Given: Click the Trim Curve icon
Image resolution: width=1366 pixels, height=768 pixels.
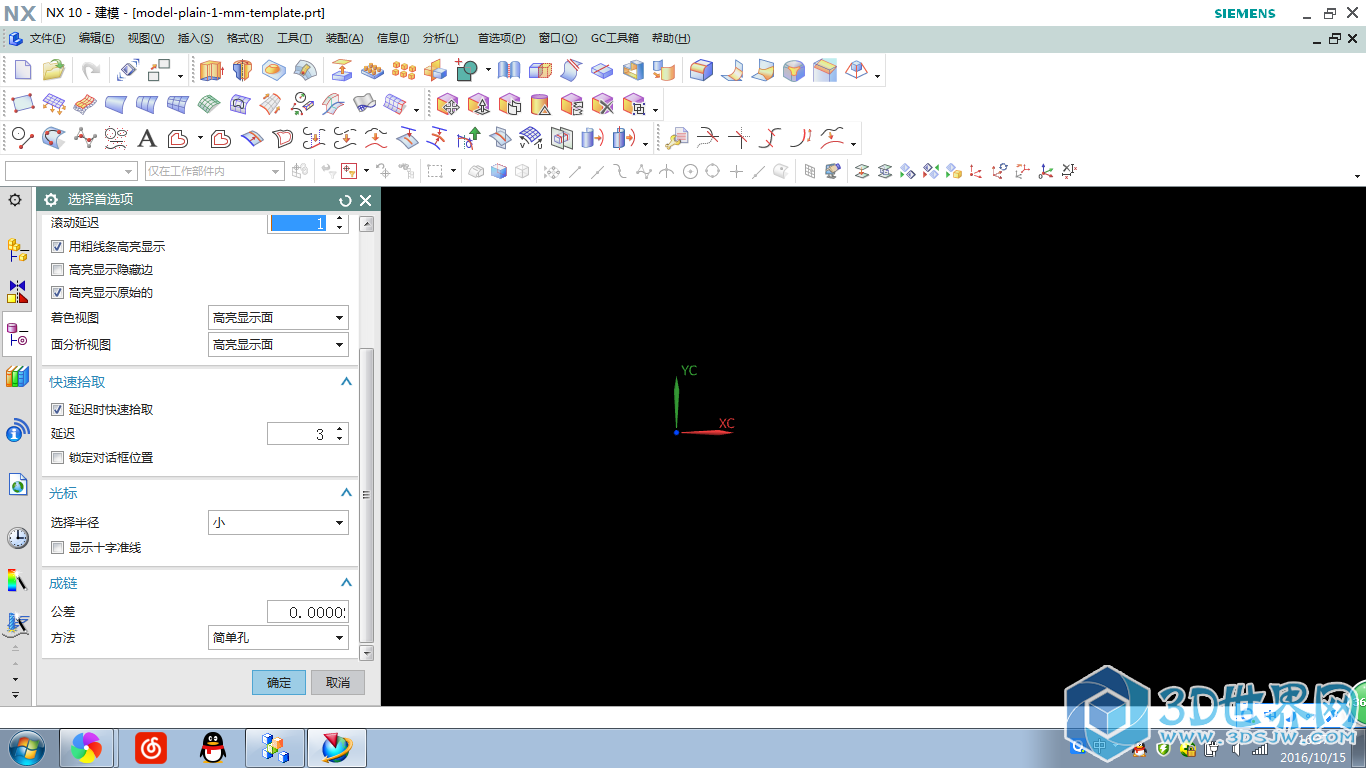Looking at the screenshot, I should (708, 138).
